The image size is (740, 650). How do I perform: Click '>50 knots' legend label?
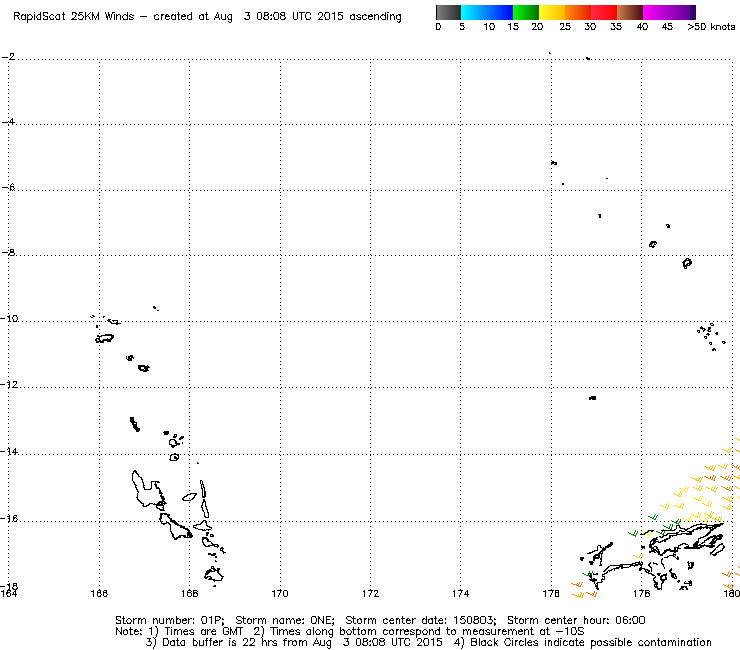(711, 27)
